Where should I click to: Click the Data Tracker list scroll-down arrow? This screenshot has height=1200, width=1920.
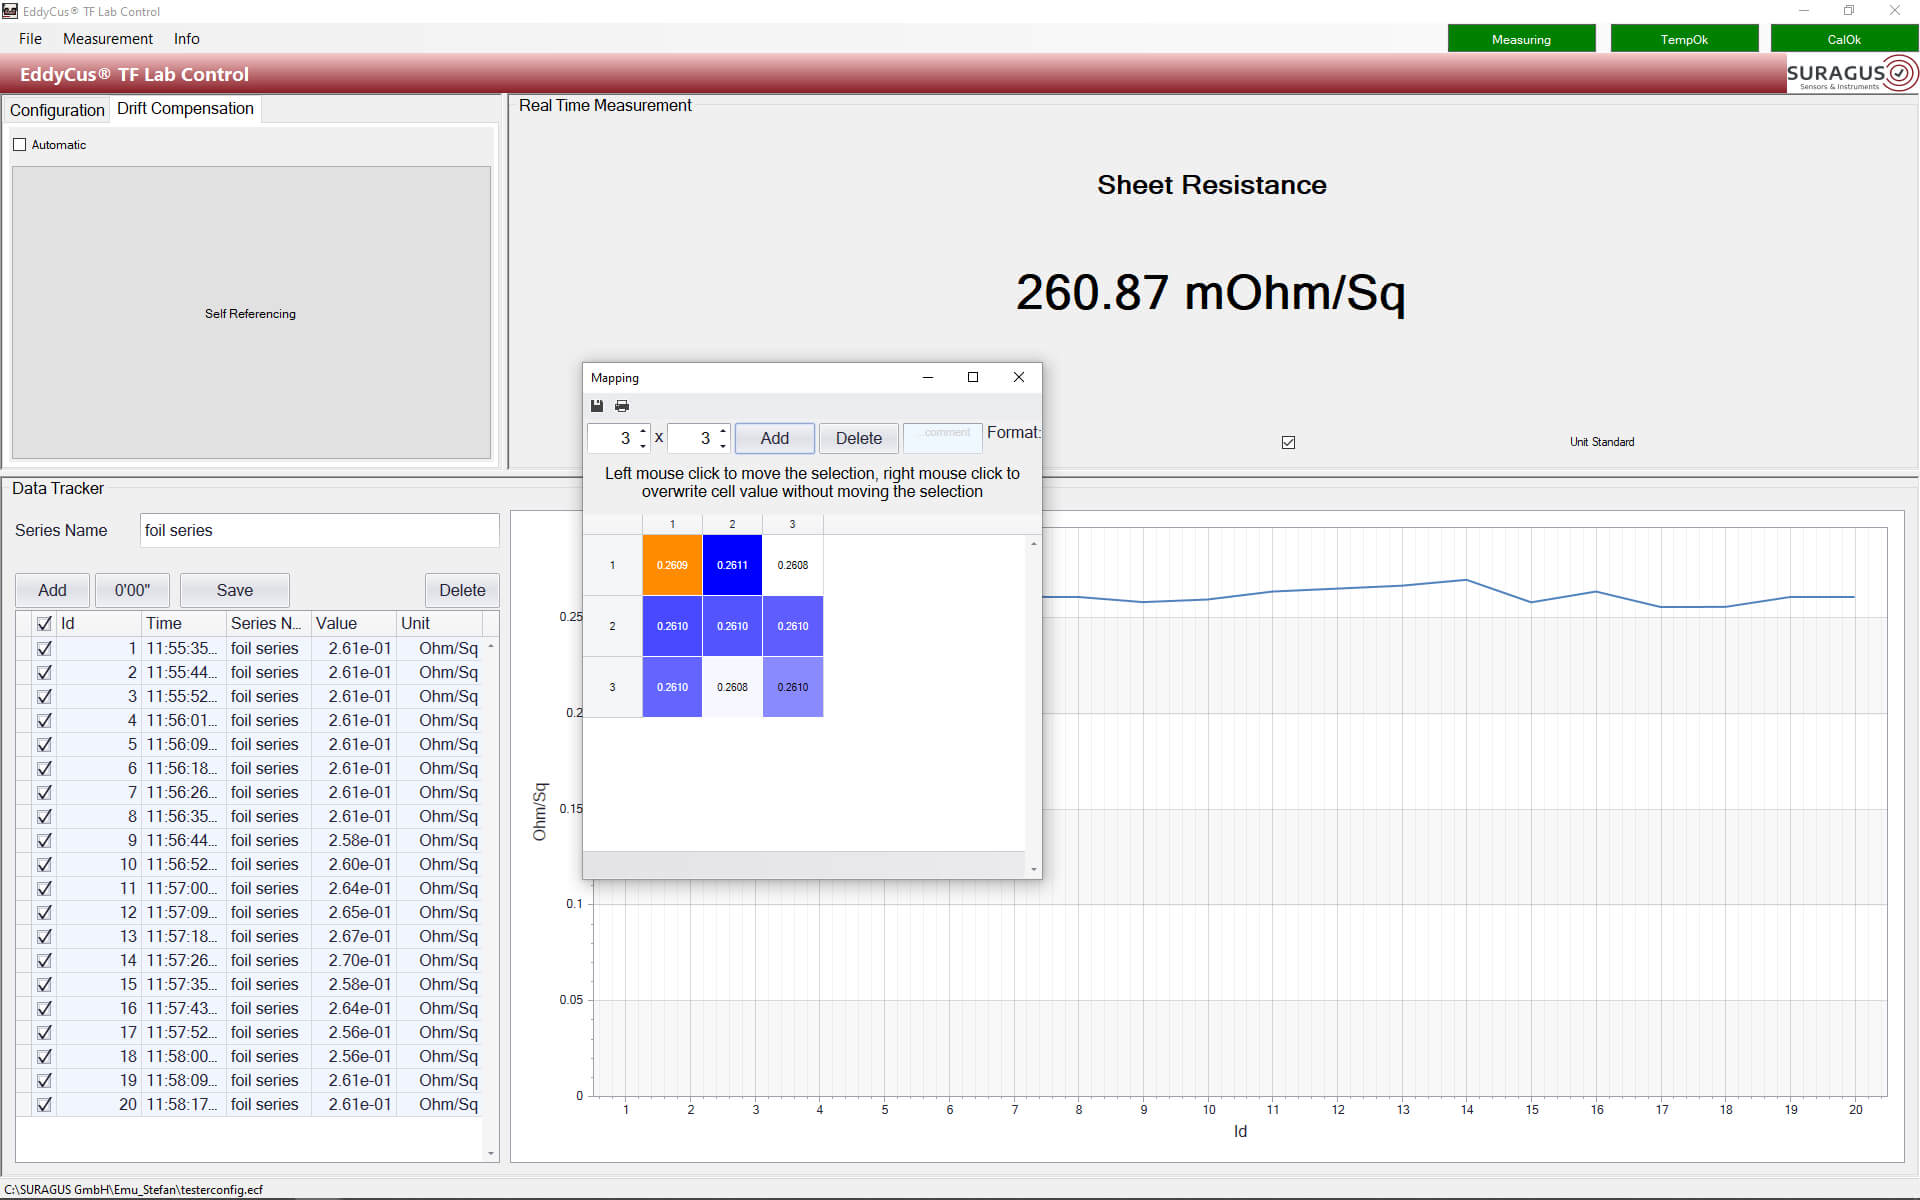pos(490,1153)
